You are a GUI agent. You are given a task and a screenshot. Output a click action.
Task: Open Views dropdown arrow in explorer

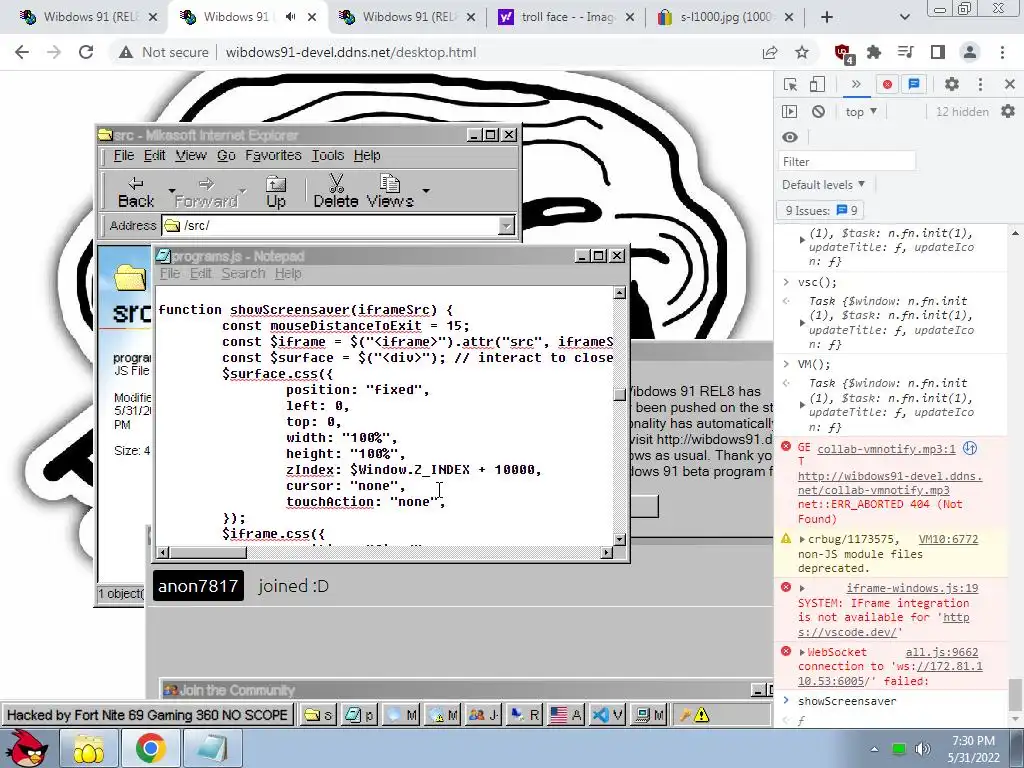(426, 191)
